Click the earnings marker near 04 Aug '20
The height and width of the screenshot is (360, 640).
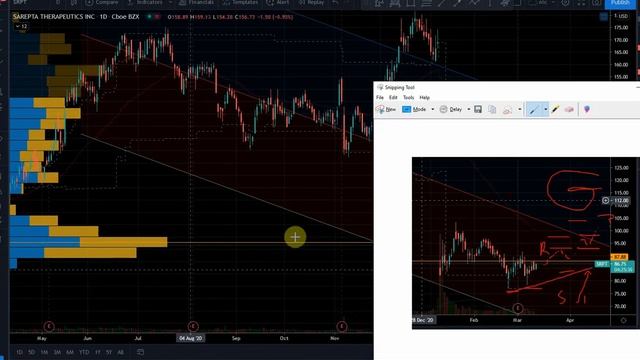point(193,326)
